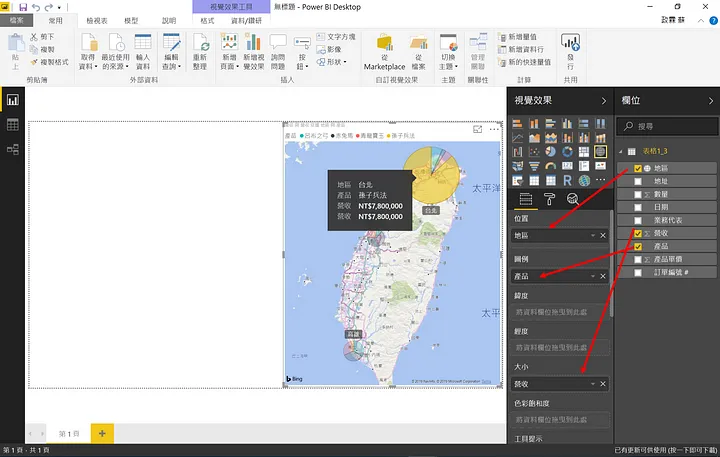This screenshot has width=720, height=457.
Task: Pick the gauge visual
Action: (551, 166)
